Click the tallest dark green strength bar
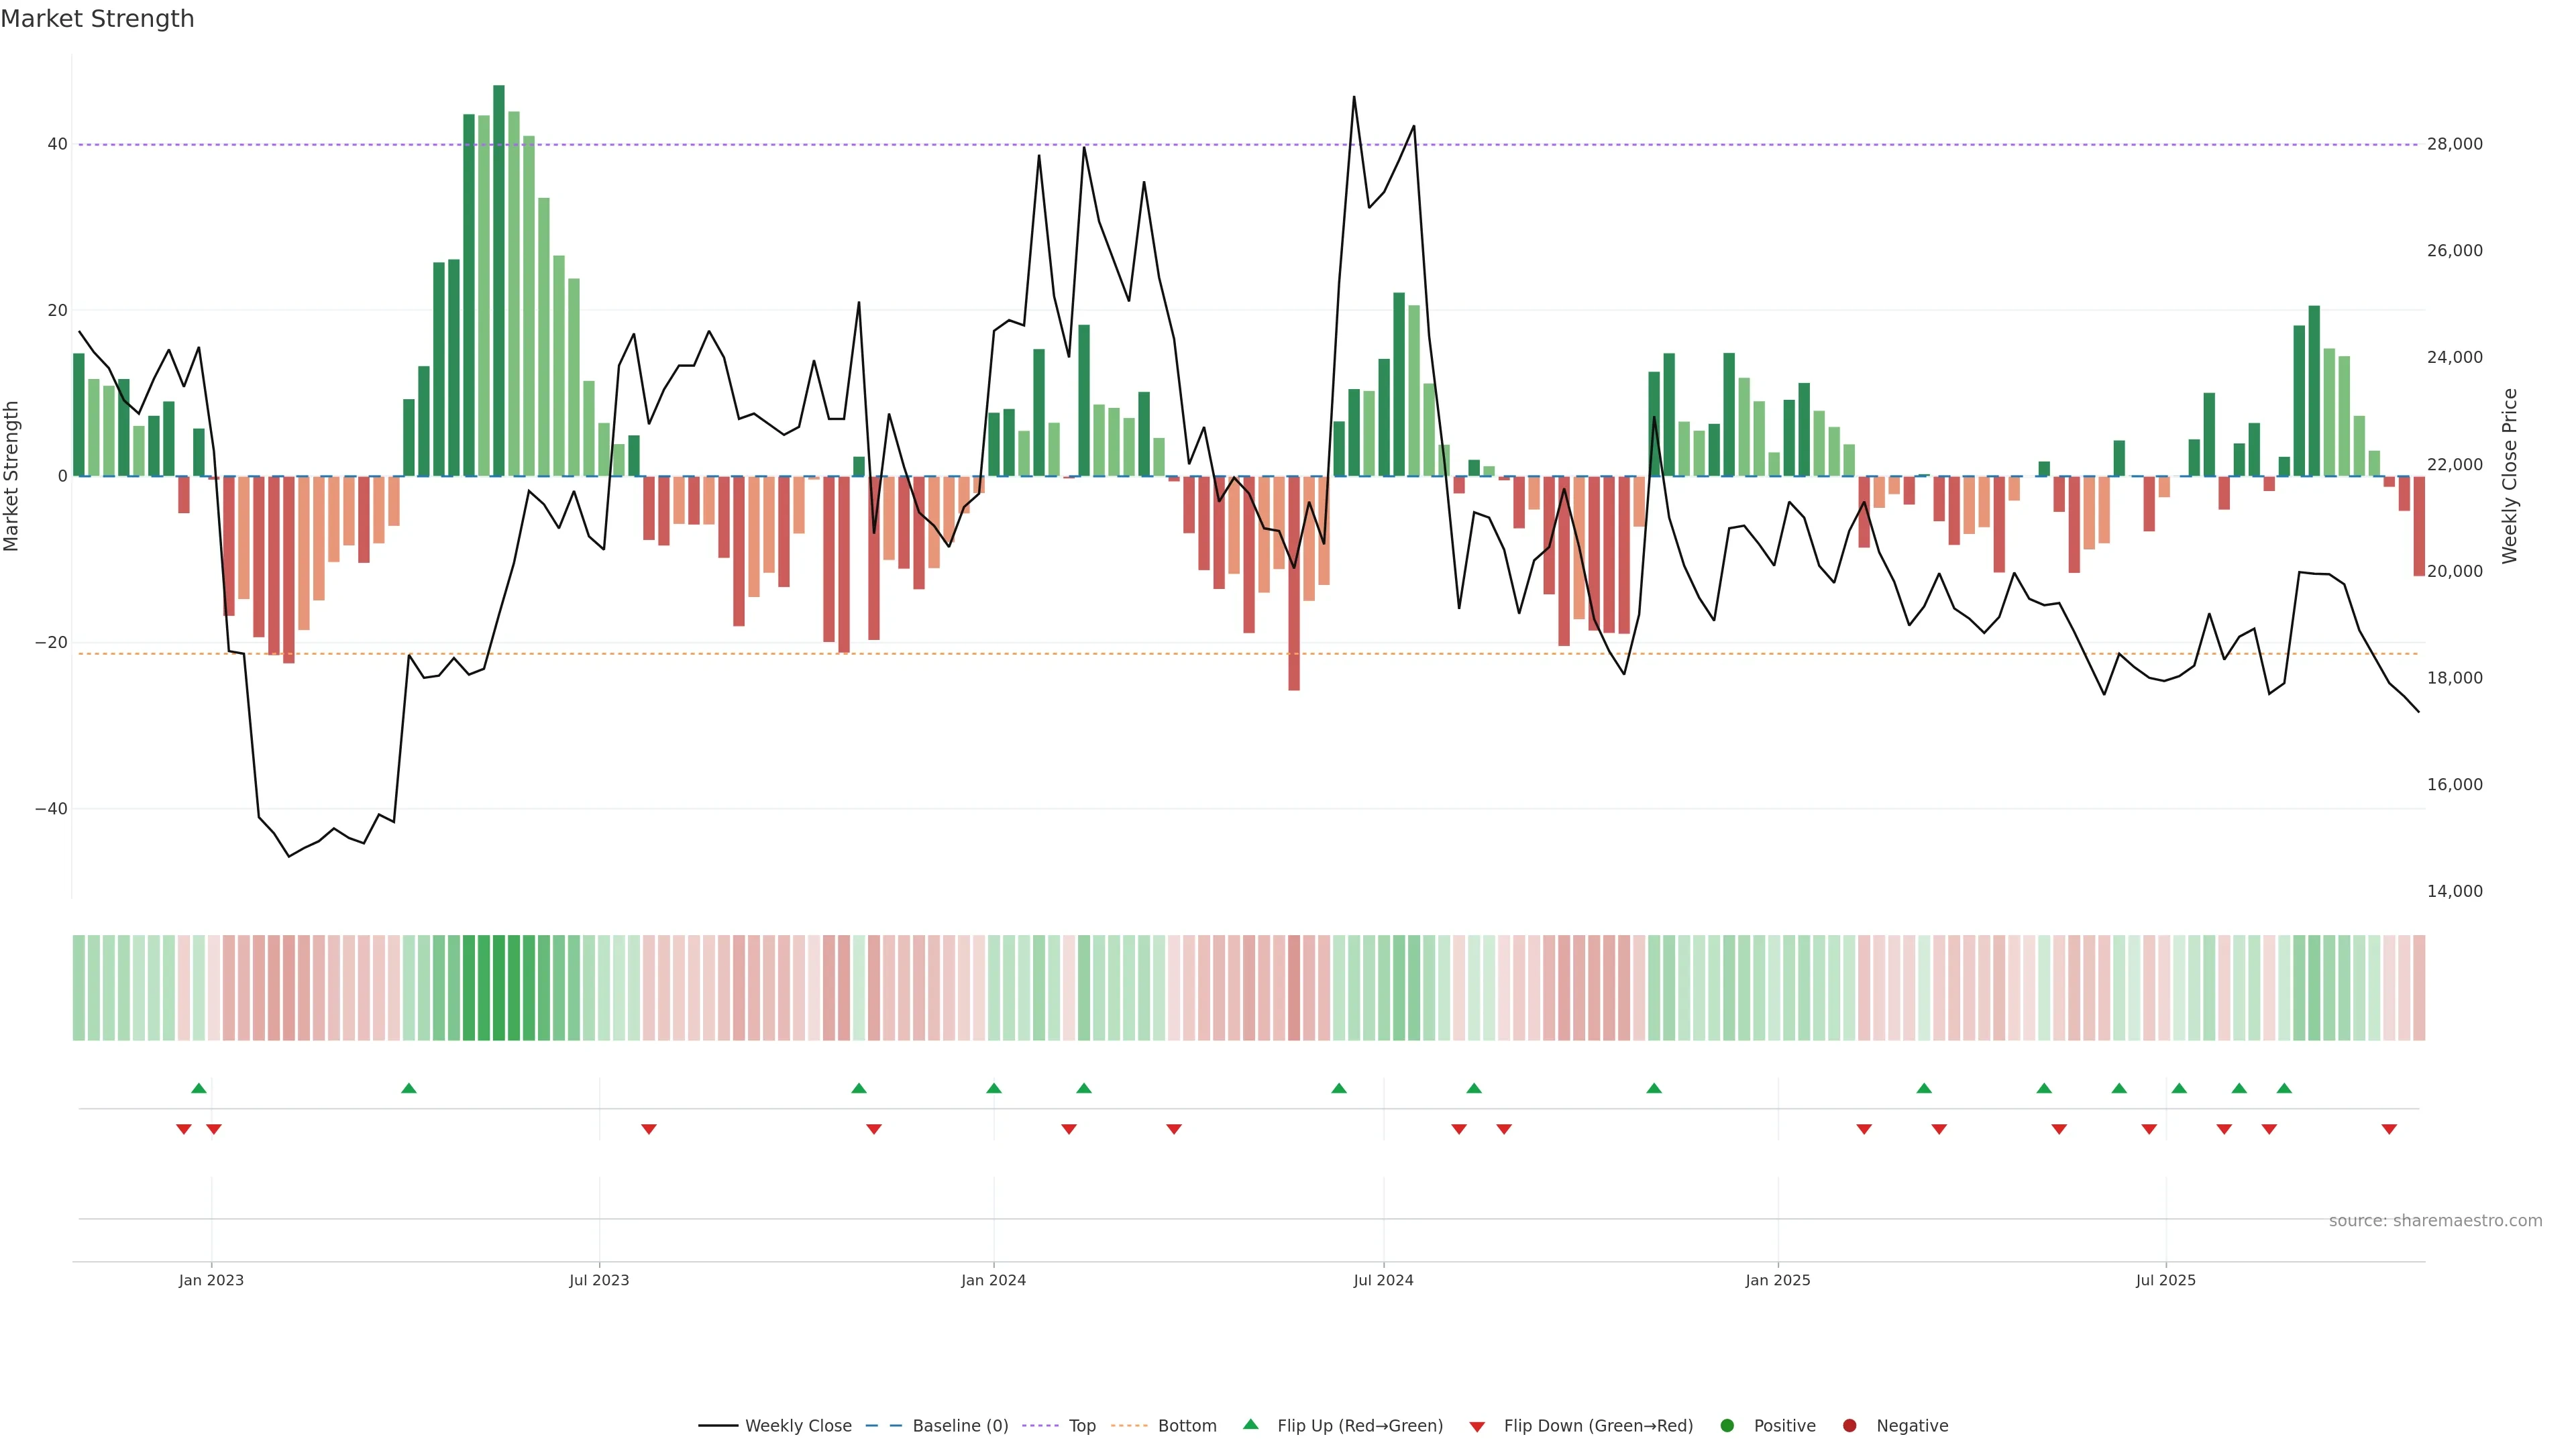 [x=499, y=280]
